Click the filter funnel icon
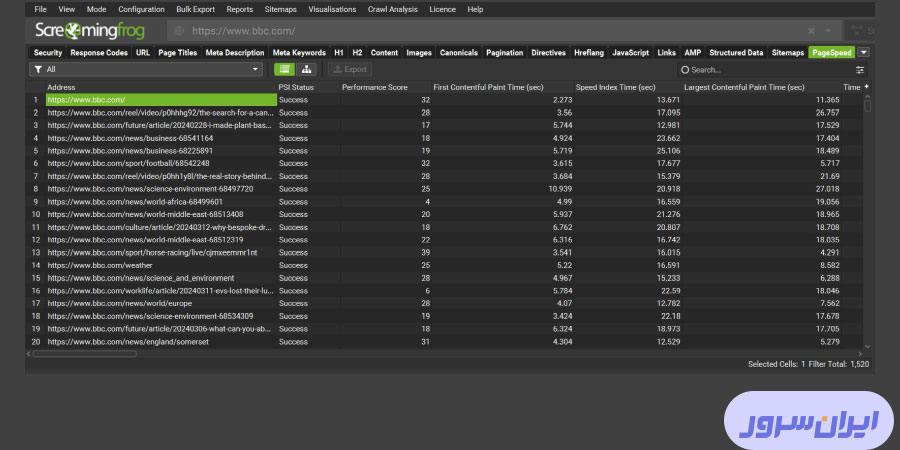This screenshot has width=900, height=450. [38, 70]
